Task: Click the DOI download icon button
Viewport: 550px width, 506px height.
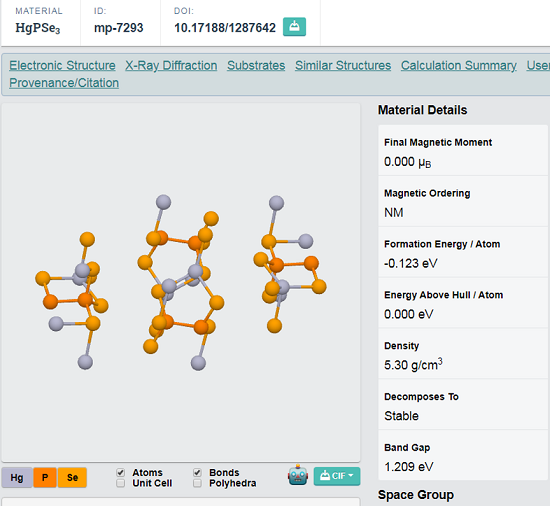Action: [294, 27]
